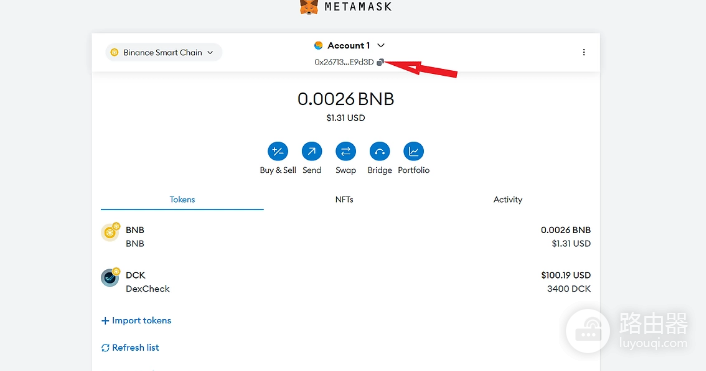Screen dimensions: 706x371
Task: Click the Refresh list link
Action: (x=130, y=348)
